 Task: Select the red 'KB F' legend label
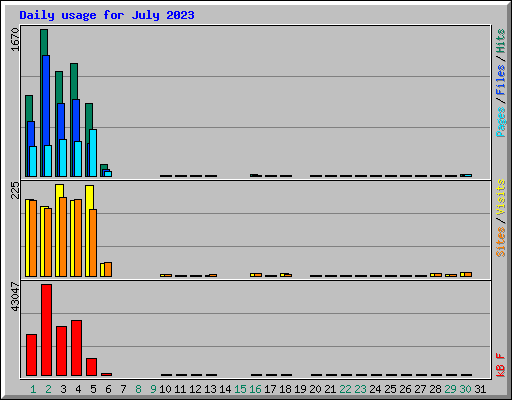pos(501,365)
